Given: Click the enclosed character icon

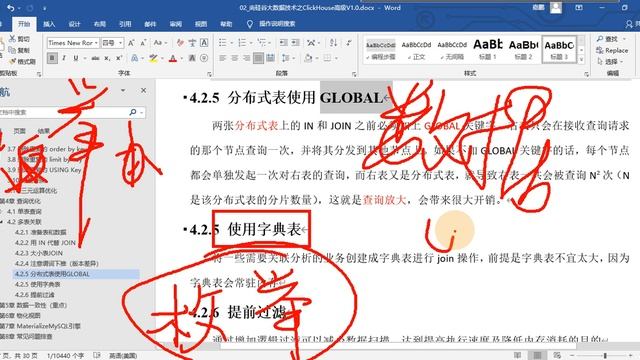Looking at the screenshot, I should coord(204,58).
